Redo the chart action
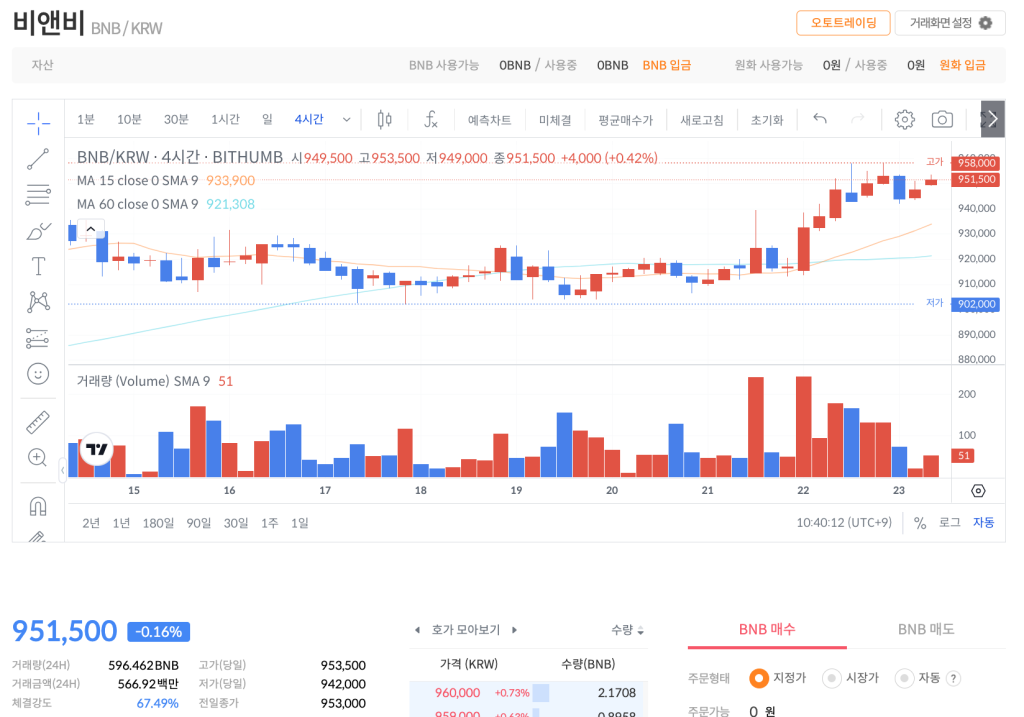 (x=857, y=119)
